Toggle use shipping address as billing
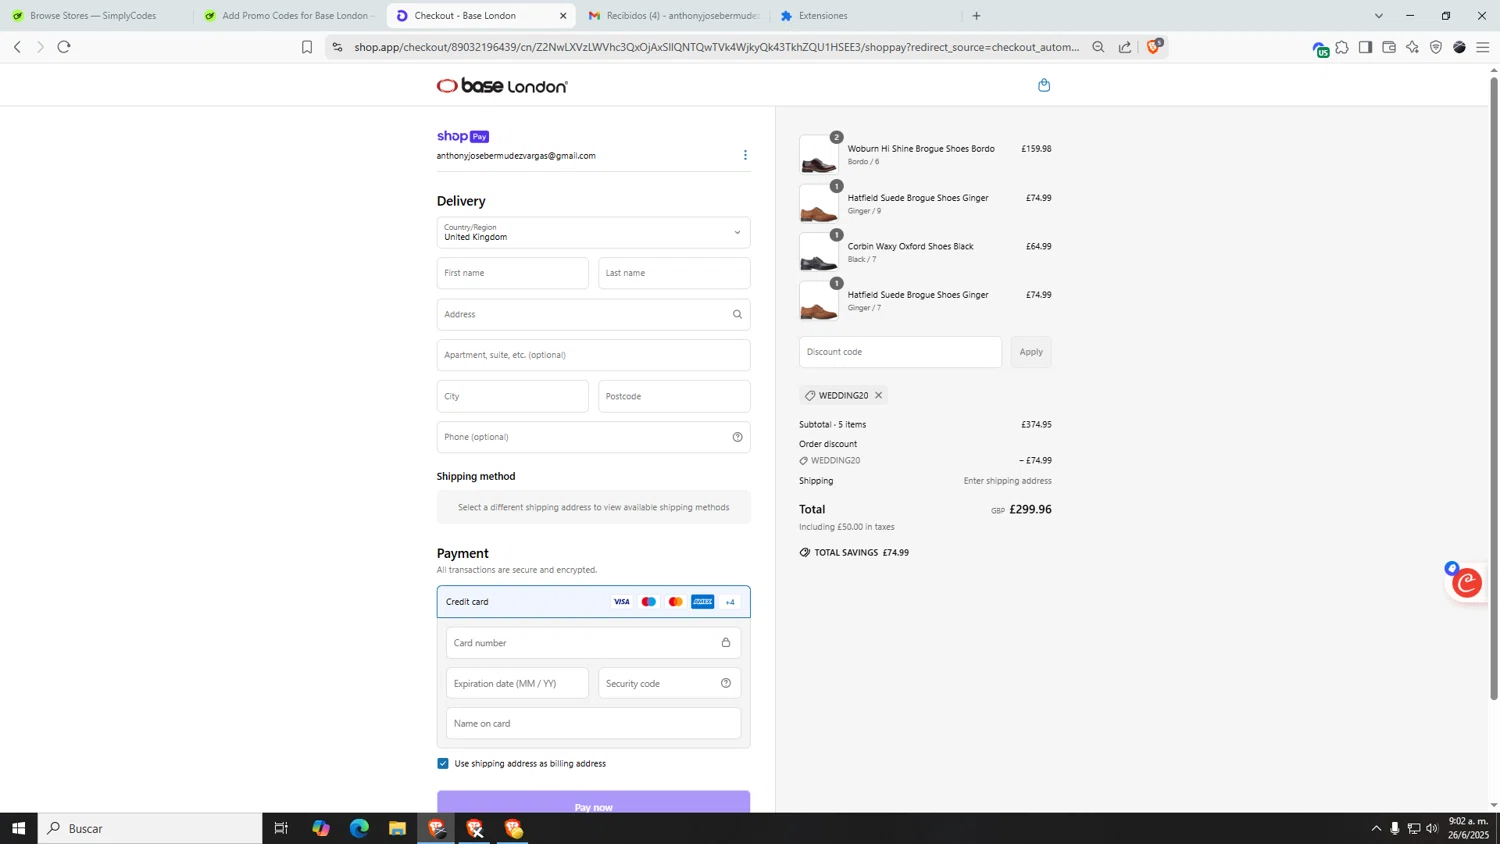 pyautogui.click(x=443, y=763)
